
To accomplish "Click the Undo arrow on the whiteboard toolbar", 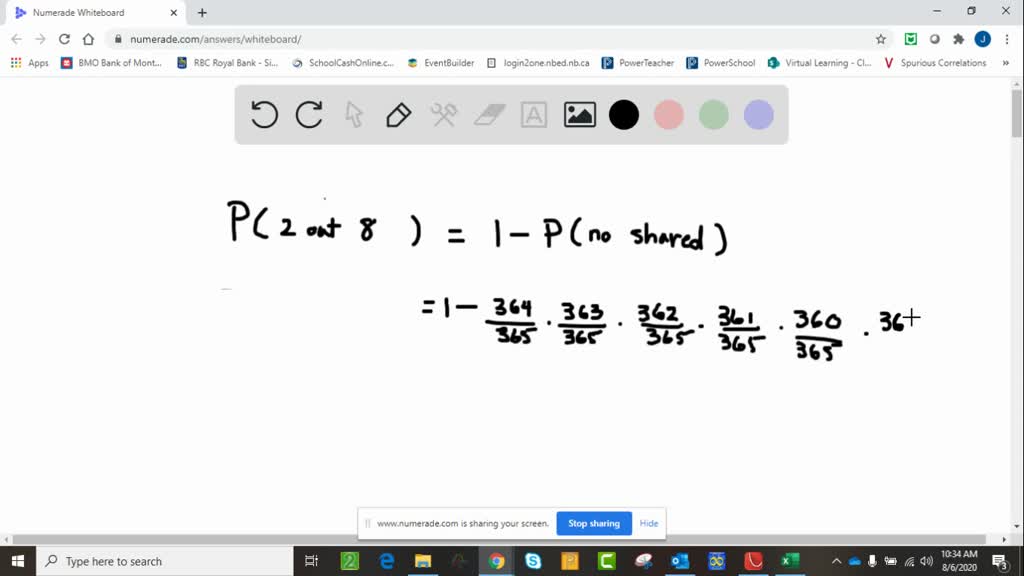I will (263, 114).
